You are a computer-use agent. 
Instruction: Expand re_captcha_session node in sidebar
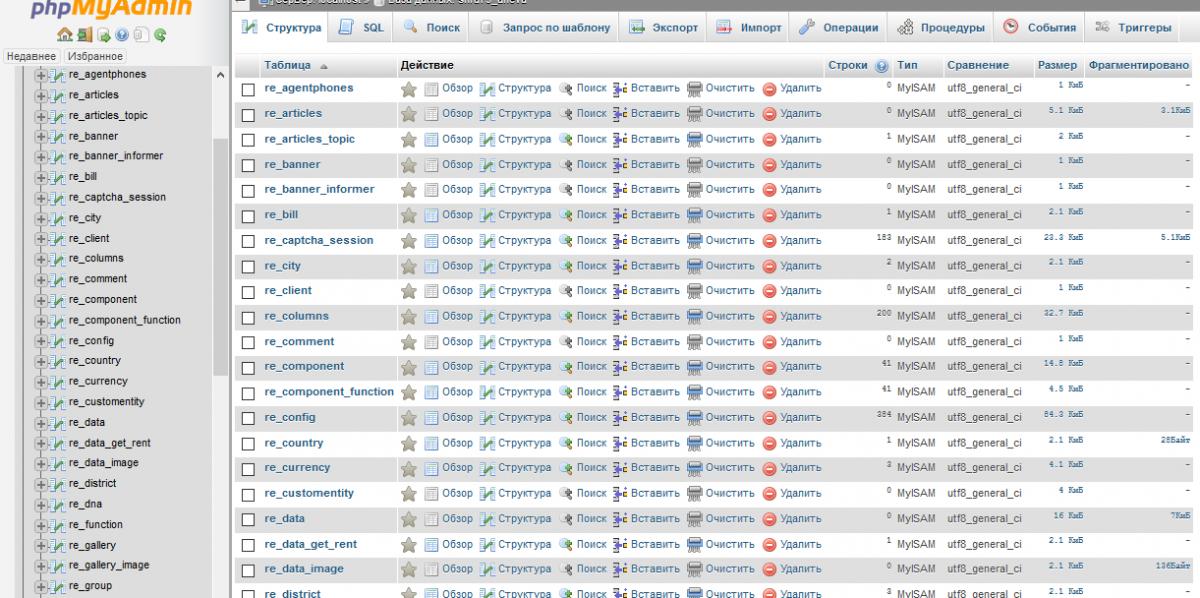[x=41, y=198]
